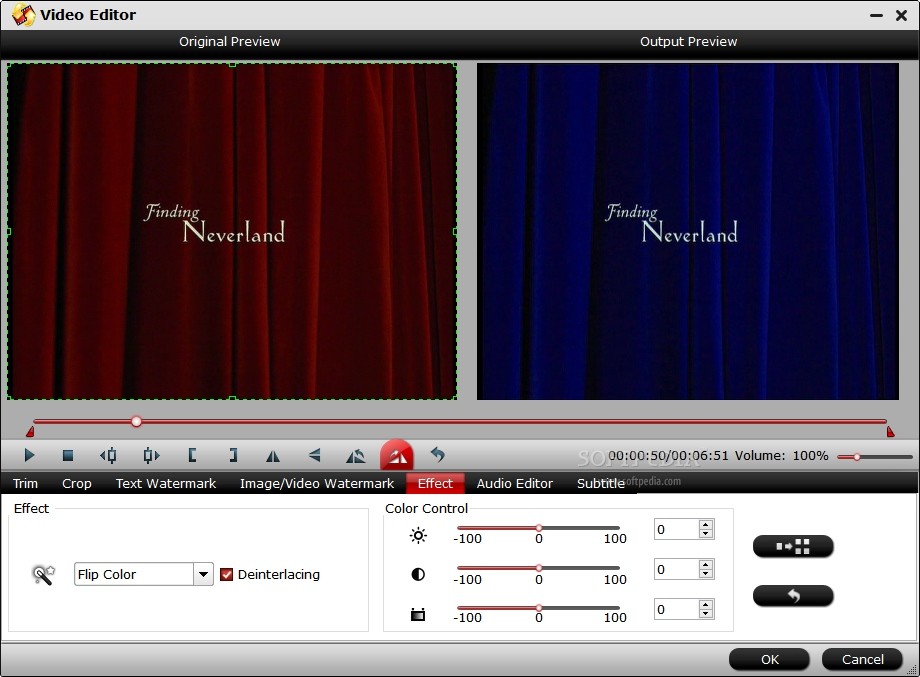Open the Audio Editor tab
Viewport: 920px width, 677px height.
515,483
